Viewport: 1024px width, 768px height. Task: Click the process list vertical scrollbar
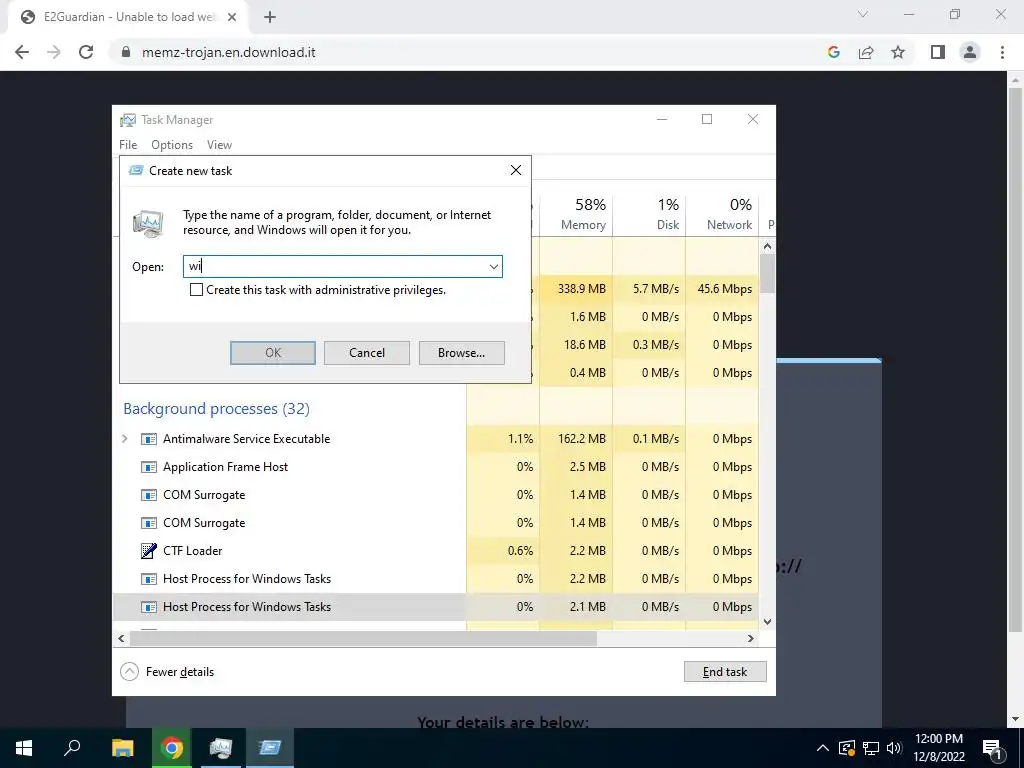pos(767,434)
